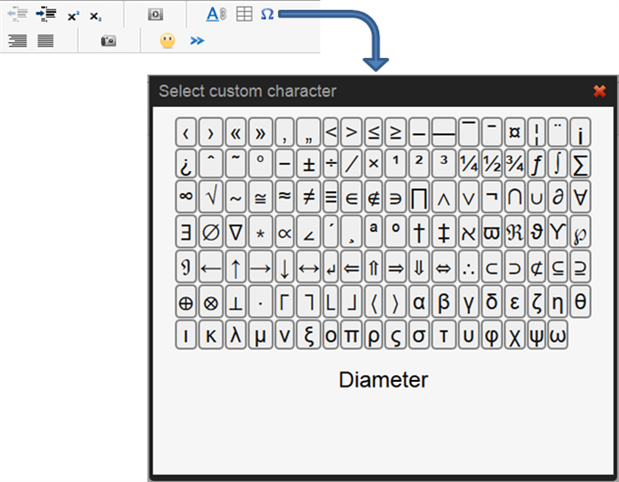Select the lowercase omega character
Screen dimensions: 619x482
coord(558,334)
